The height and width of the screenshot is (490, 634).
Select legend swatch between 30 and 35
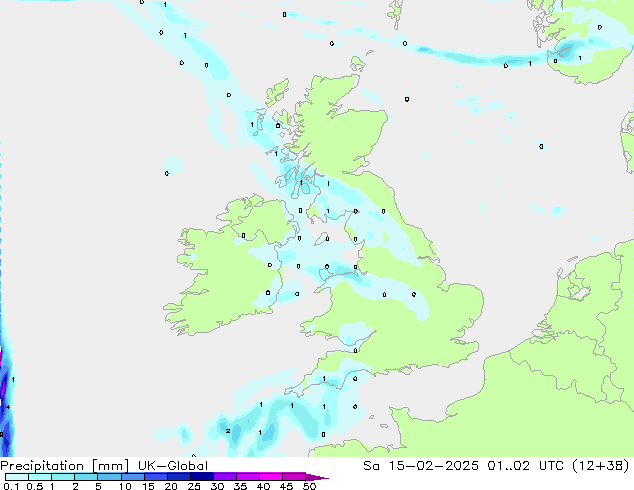tap(224, 477)
